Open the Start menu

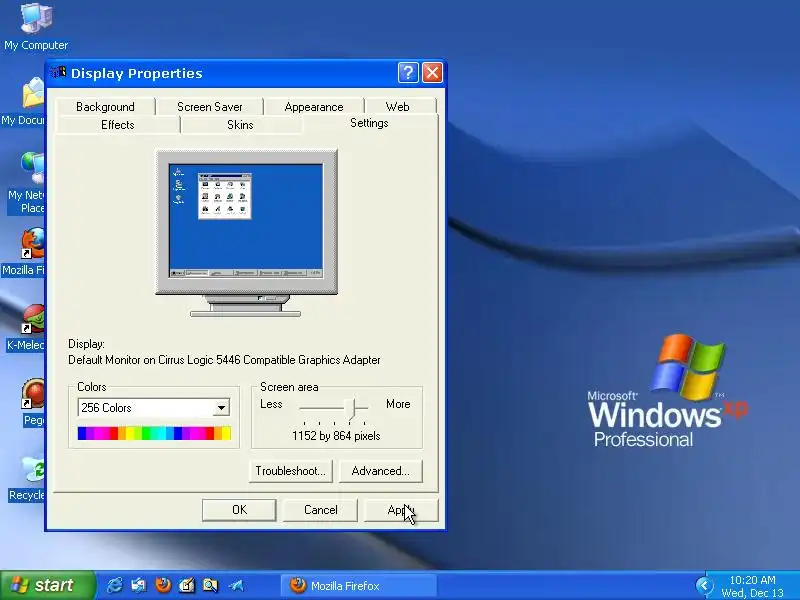[48, 585]
